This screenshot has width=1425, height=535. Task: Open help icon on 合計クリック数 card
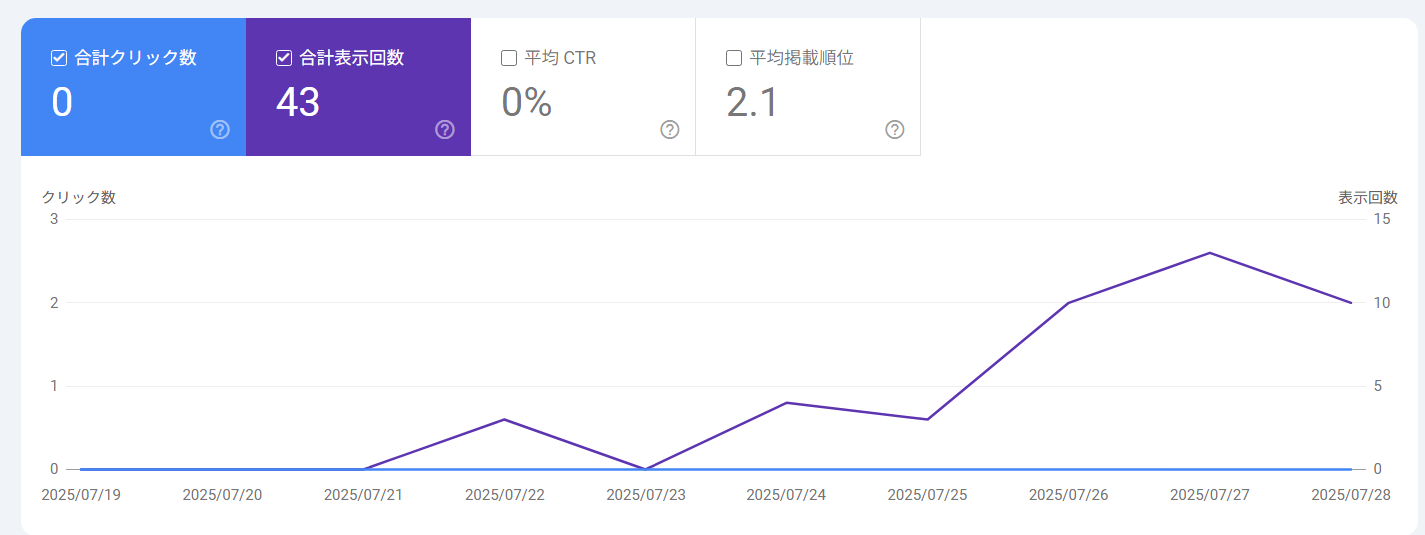click(220, 130)
